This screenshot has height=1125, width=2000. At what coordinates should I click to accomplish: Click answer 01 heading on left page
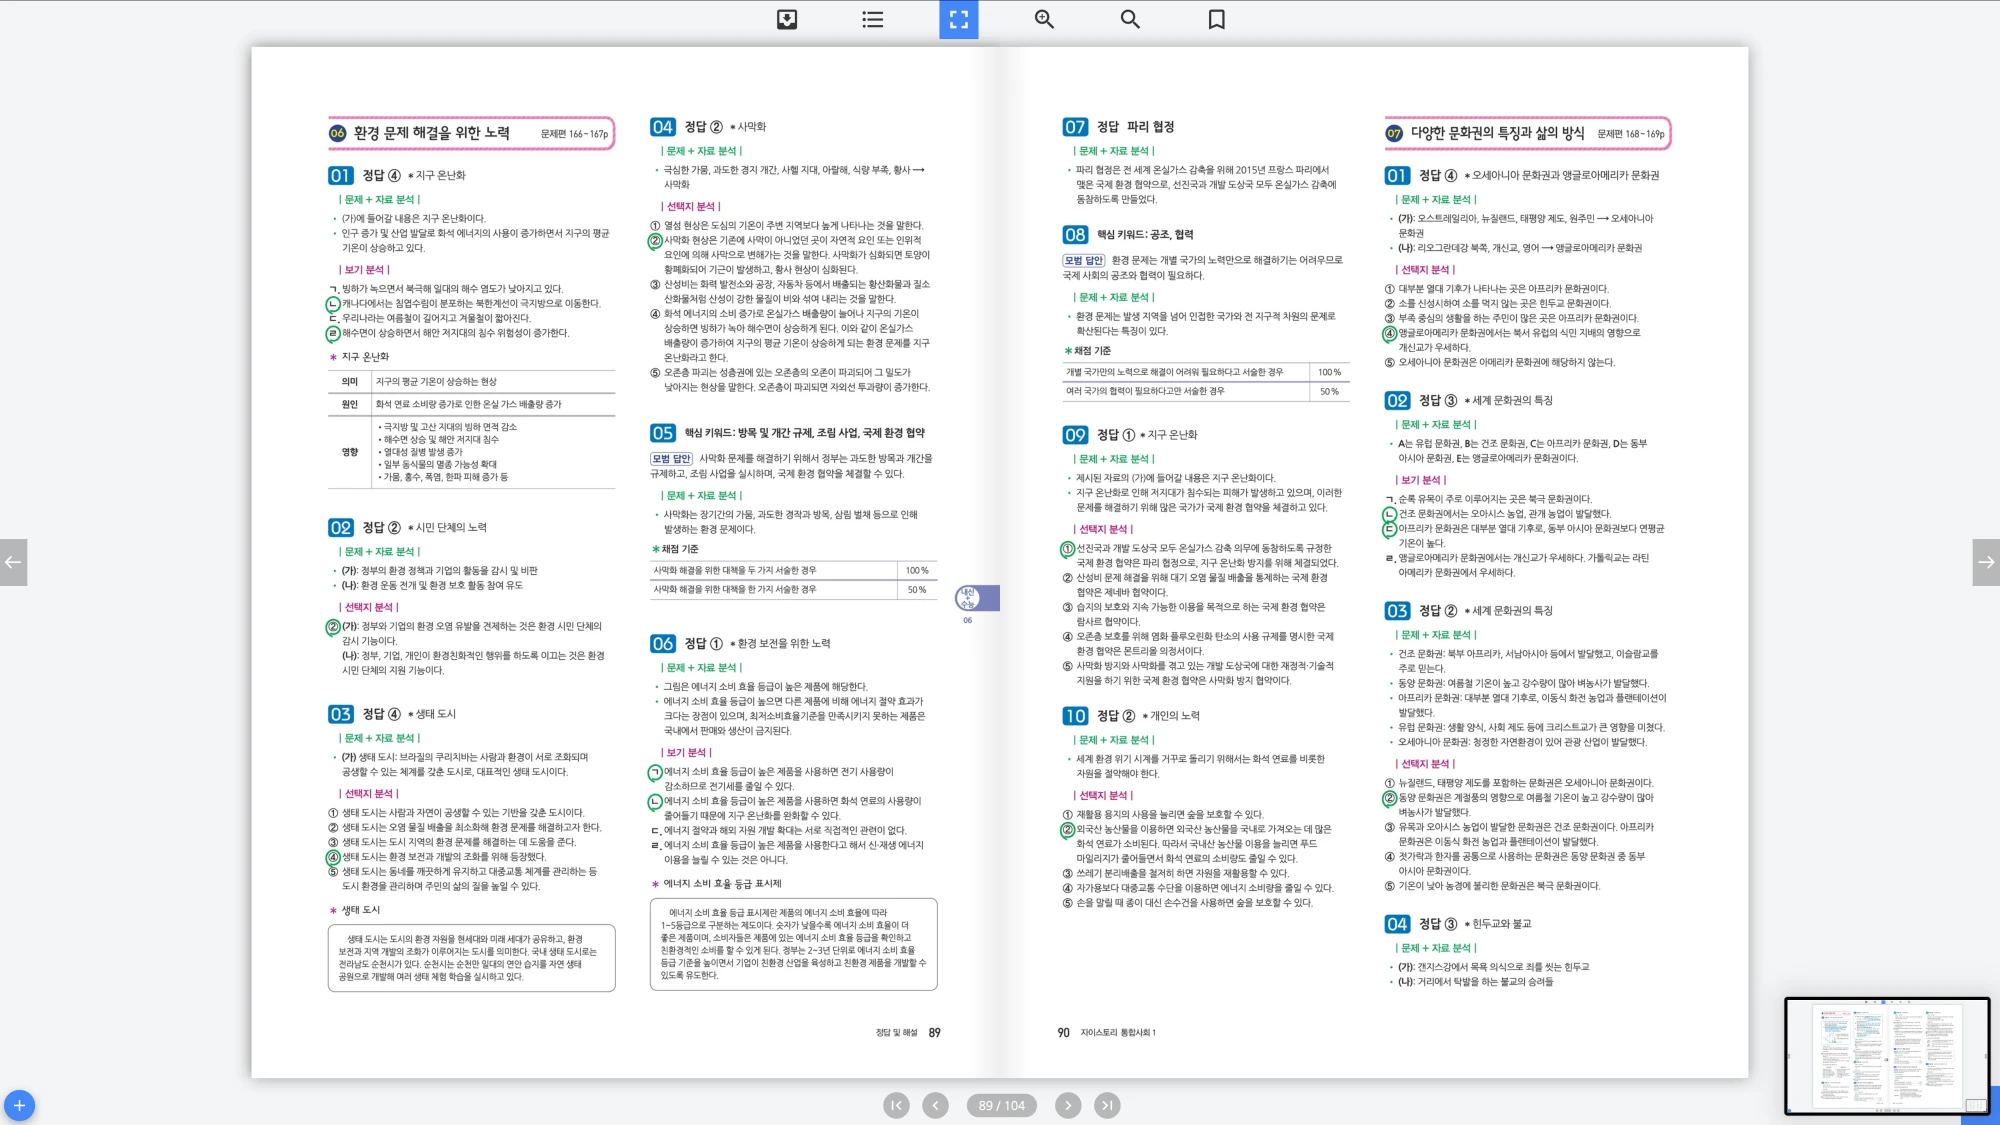[341, 176]
